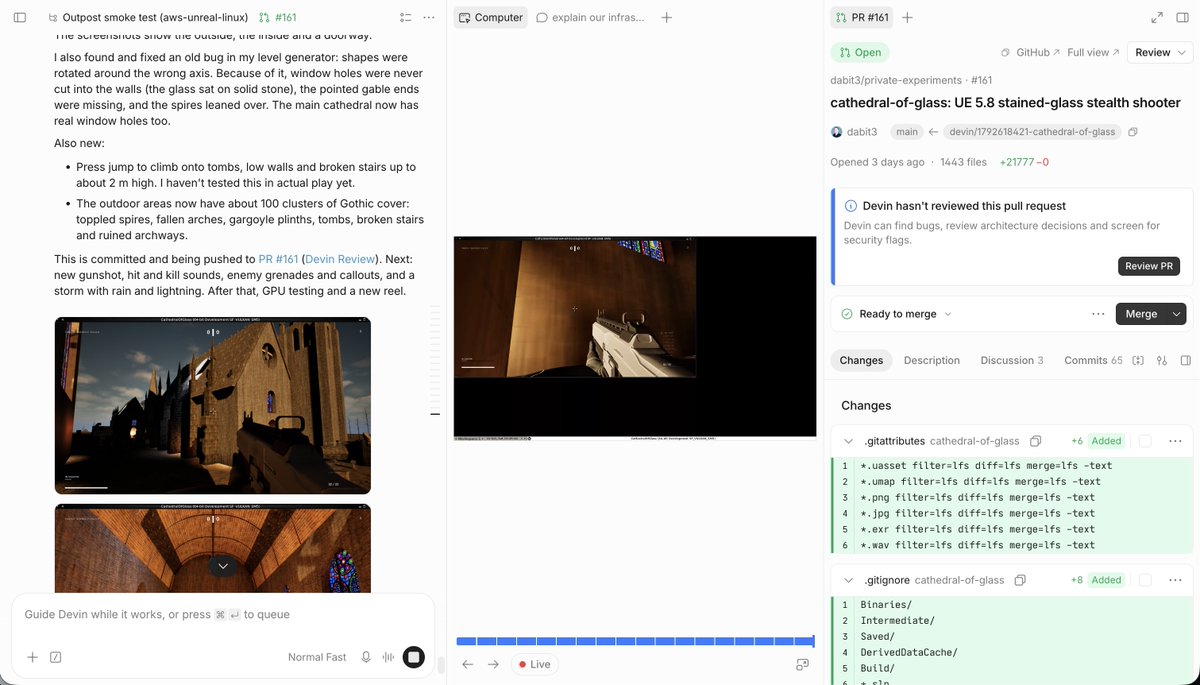The image size is (1200, 685).
Task: Click the blue Computer timeline progress bar
Action: click(635, 641)
